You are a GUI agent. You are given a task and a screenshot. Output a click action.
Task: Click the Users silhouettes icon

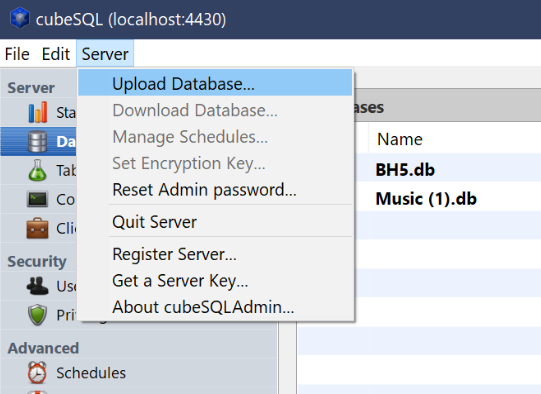[x=37, y=286]
